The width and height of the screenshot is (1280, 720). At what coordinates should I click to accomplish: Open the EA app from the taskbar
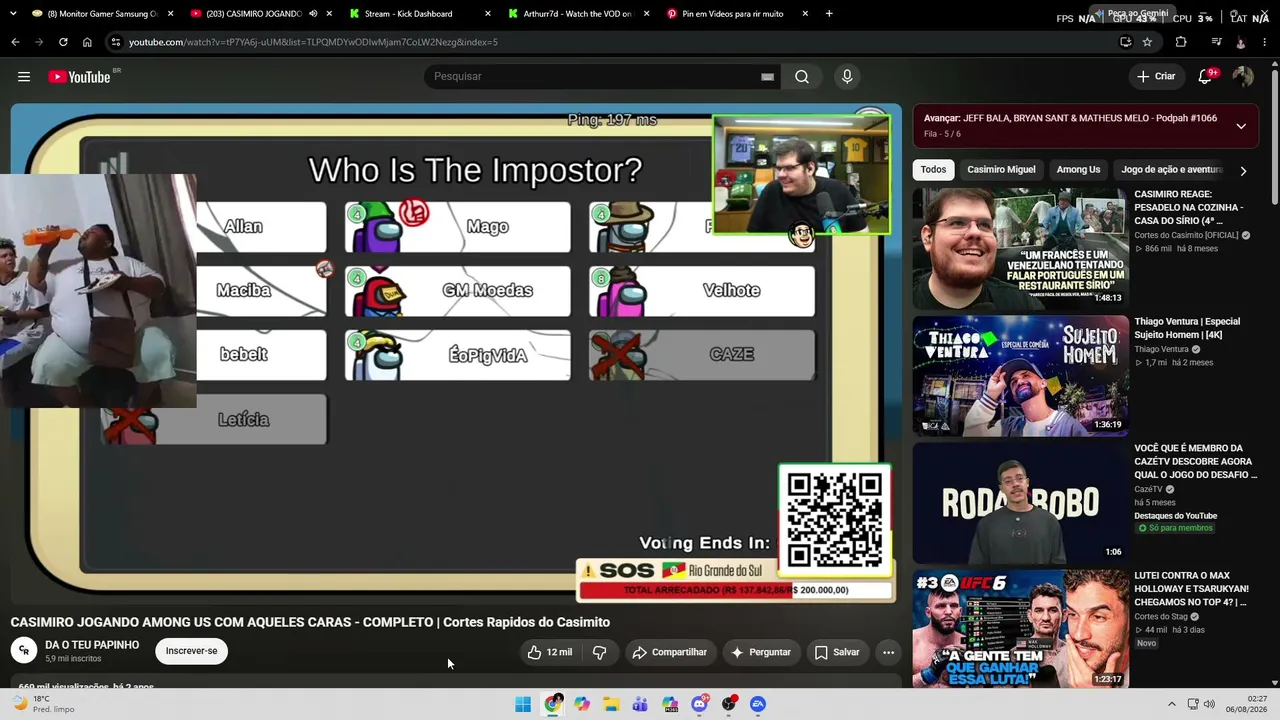tap(758, 704)
